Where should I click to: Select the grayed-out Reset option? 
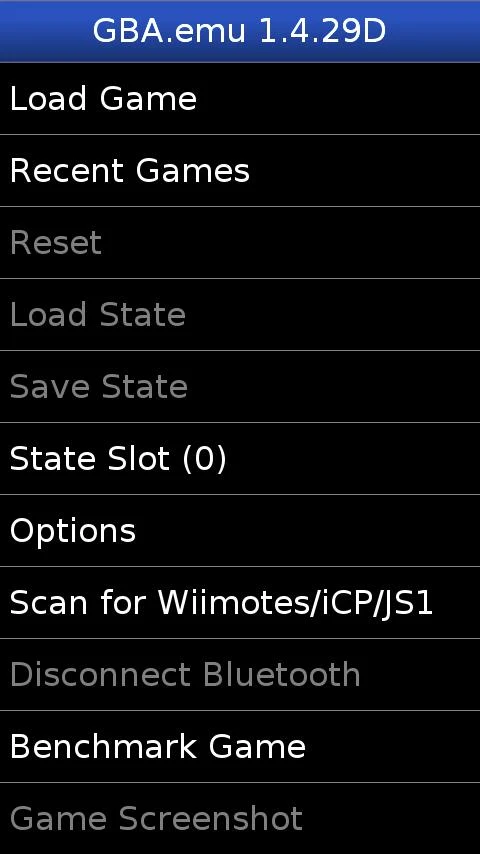[x=240, y=242]
